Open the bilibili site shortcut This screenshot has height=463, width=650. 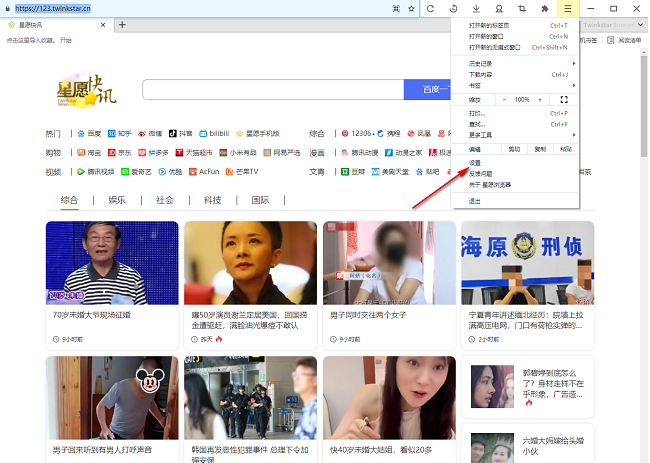pyautogui.click(x=214, y=133)
